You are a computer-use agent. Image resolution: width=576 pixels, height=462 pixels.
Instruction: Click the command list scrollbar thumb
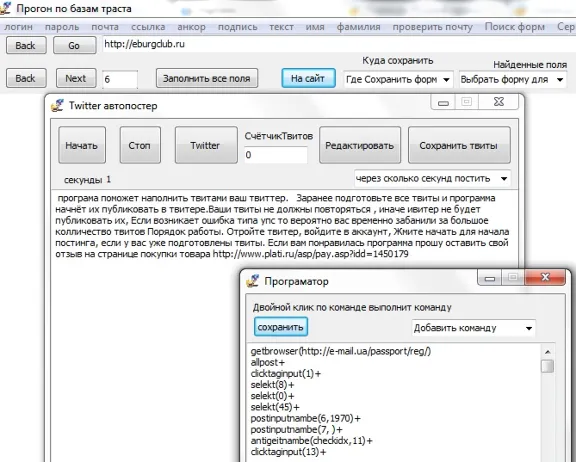pos(547,366)
